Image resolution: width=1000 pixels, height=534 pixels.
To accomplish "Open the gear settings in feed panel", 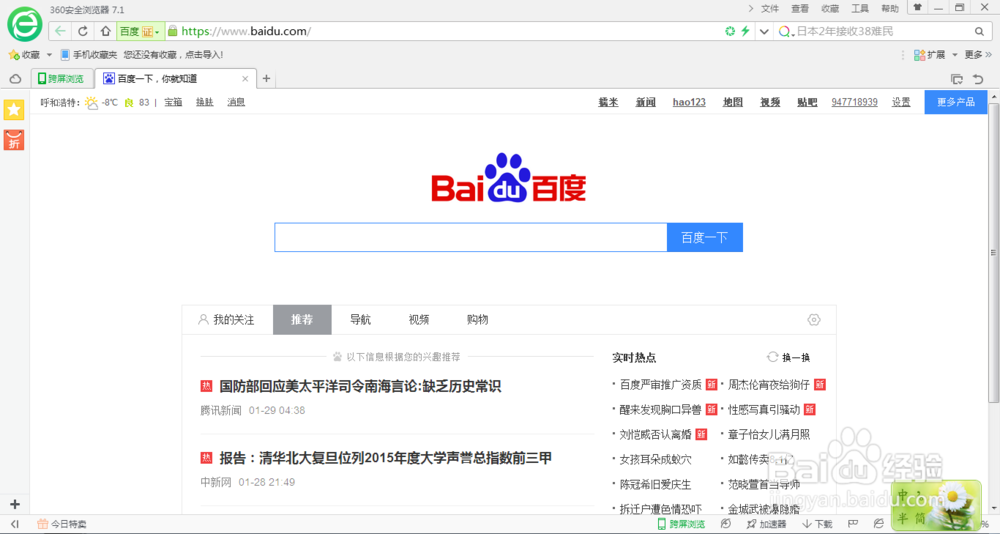I will coord(814,320).
